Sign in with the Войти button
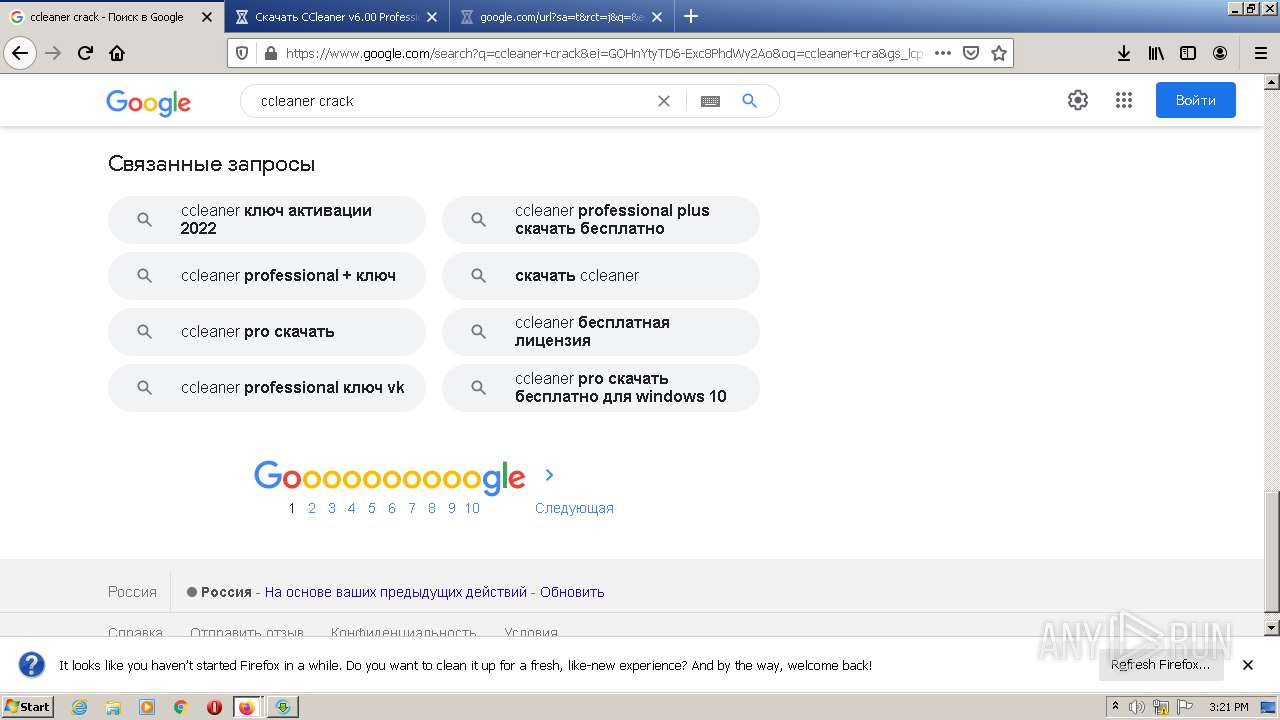Image resolution: width=1280 pixels, height=720 pixels. [1195, 100]
